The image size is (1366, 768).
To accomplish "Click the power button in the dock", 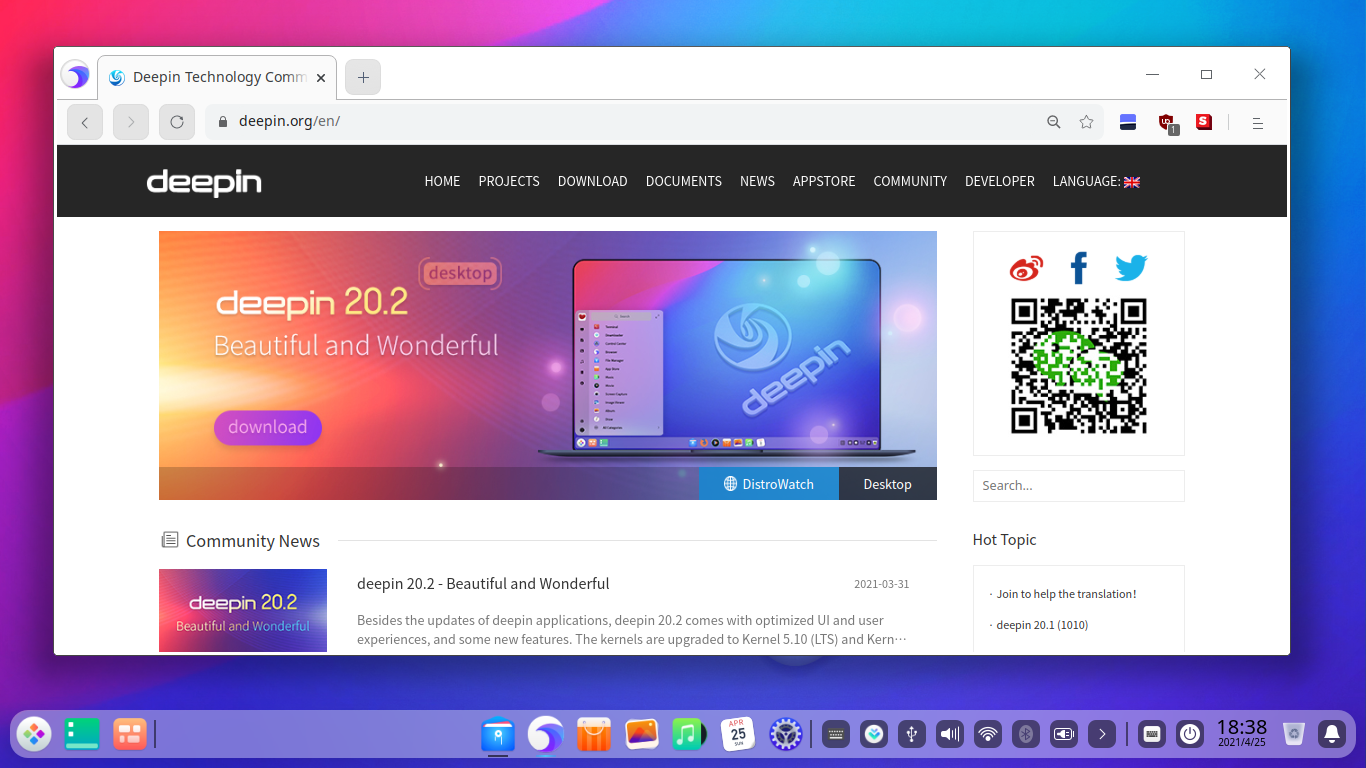I will point(1190,734).
